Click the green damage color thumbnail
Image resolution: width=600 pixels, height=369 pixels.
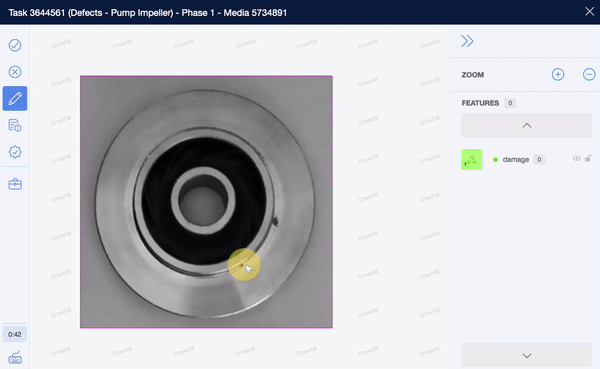(x=471, y=160)
